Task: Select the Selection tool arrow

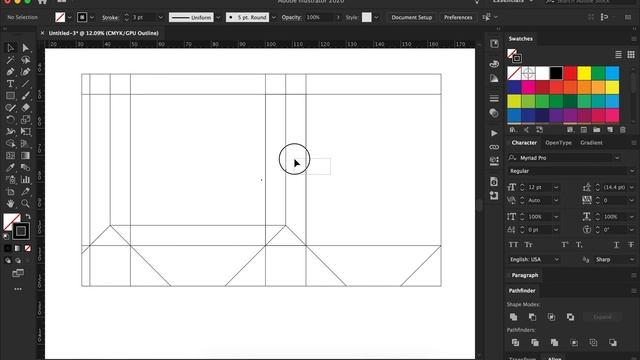Action: pyautogui.click(x=11, y=48)
